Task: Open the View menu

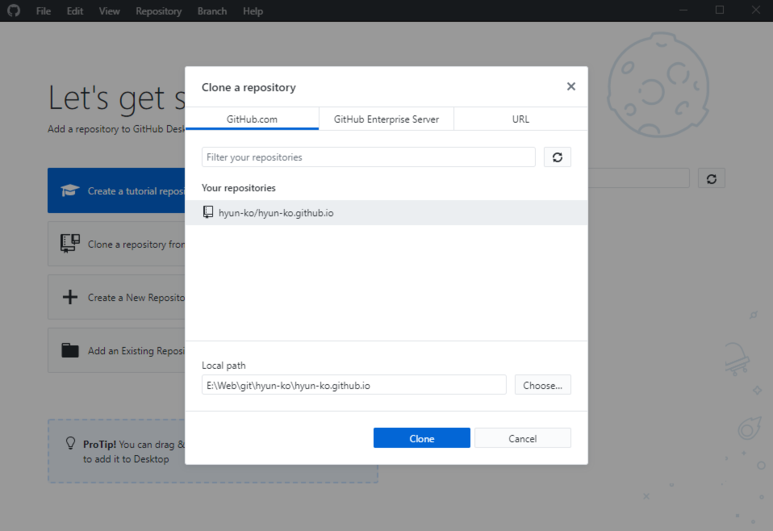Action: pos(109,11)
